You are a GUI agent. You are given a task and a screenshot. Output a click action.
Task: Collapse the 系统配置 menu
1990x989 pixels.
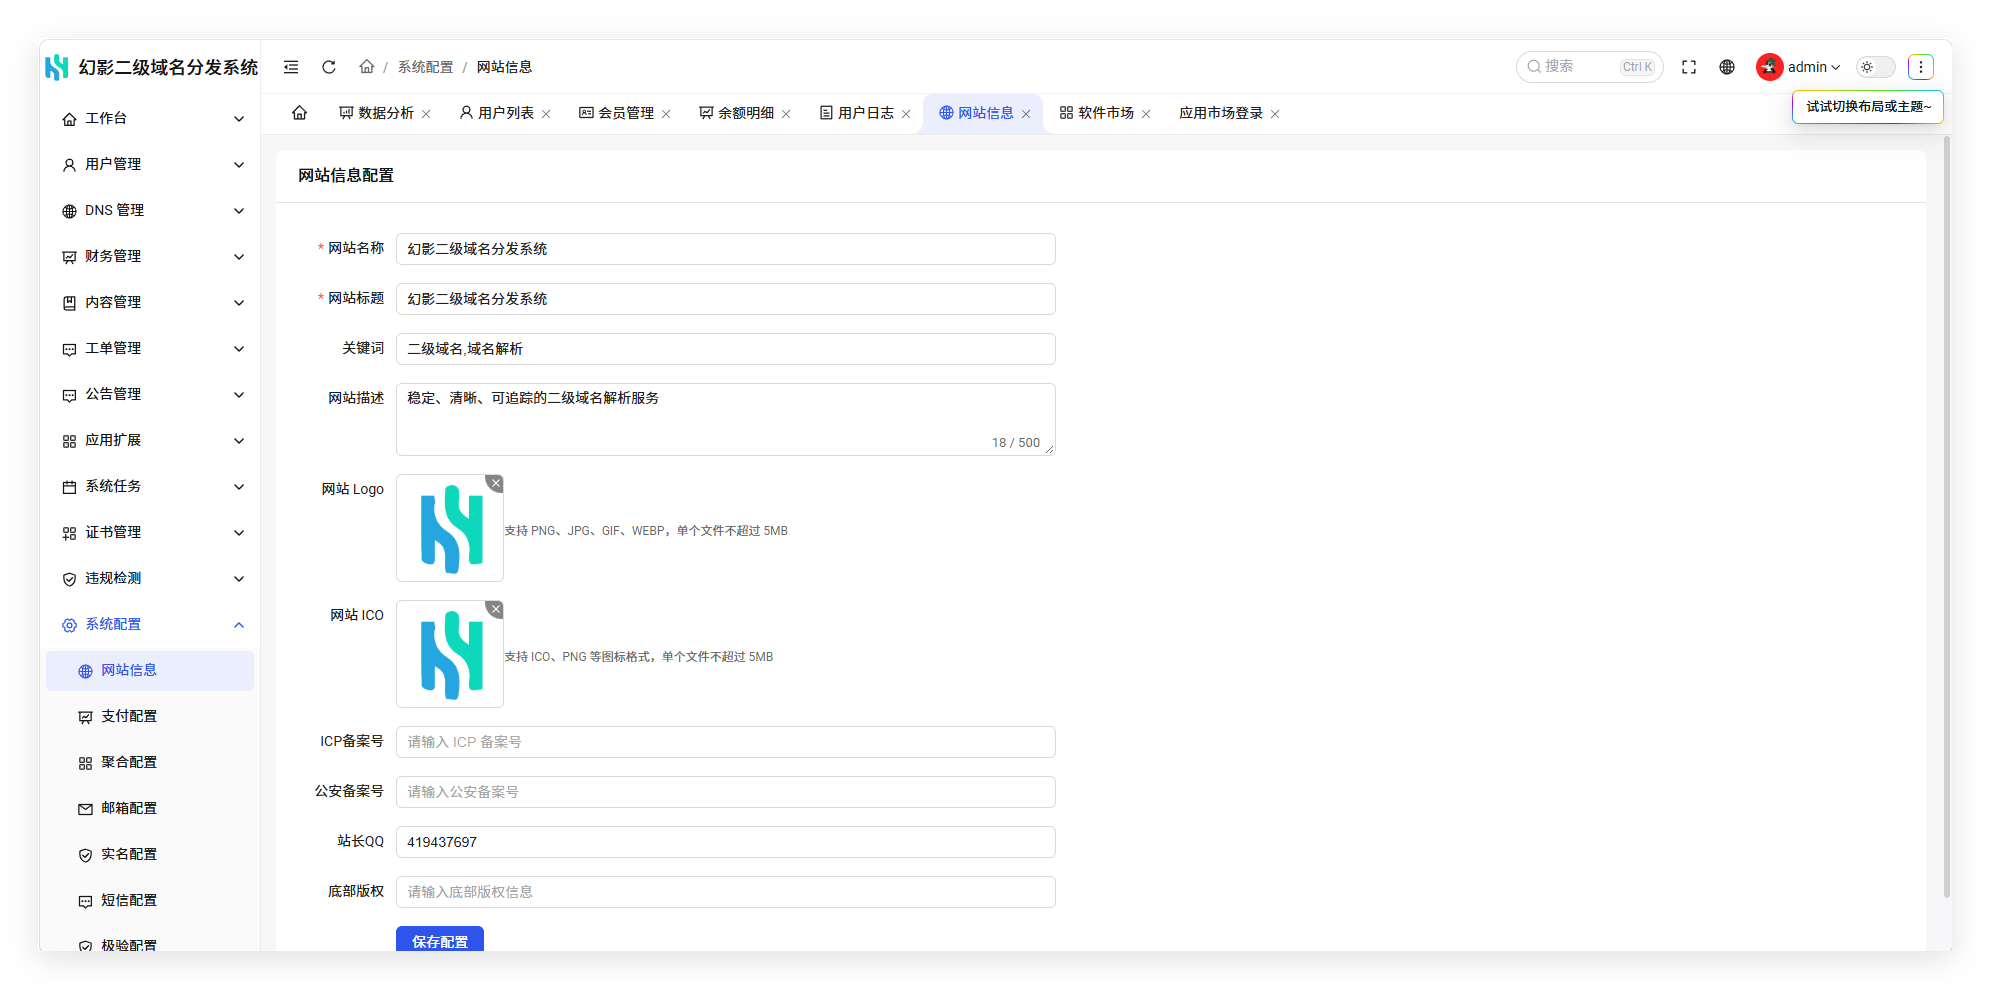point(150,624)
